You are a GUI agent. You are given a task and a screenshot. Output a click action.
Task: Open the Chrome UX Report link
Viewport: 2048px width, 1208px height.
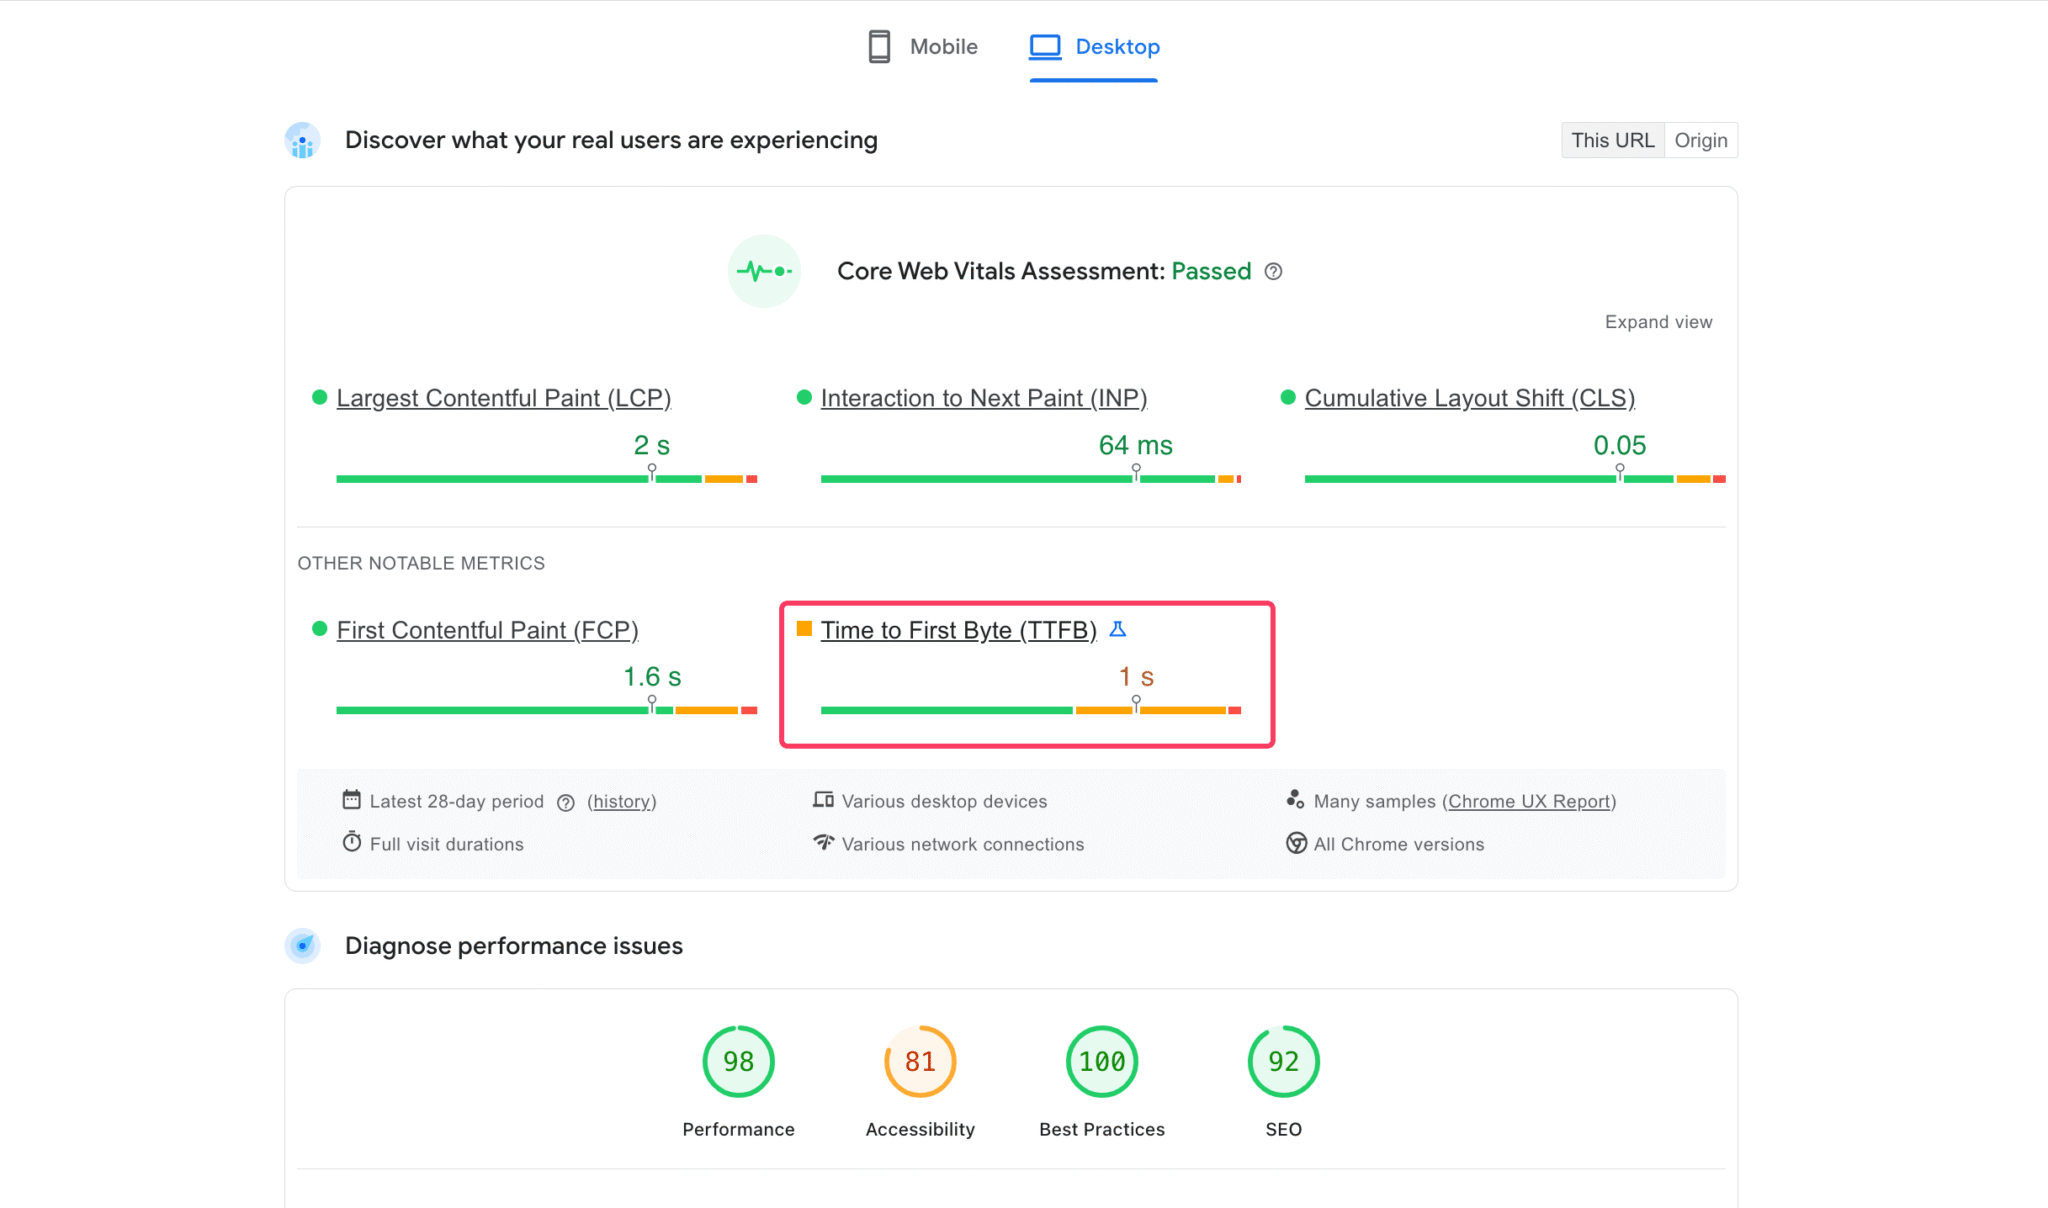click(x=1529, y=802)
